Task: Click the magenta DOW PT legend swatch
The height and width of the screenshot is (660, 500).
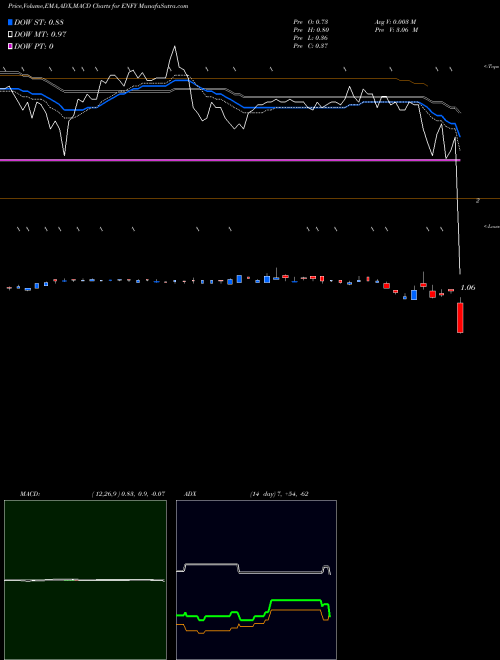Action: point(11,46)
